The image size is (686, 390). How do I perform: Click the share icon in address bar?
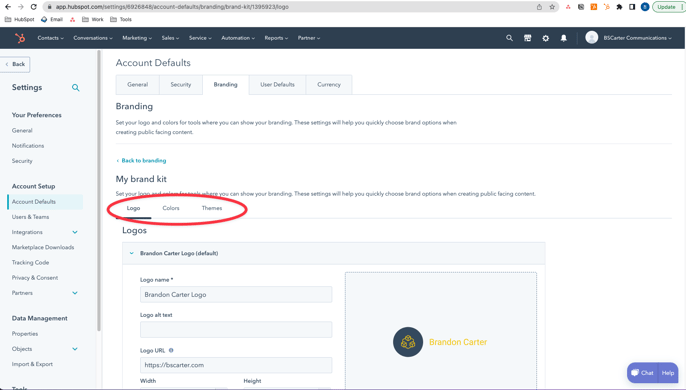539,7
